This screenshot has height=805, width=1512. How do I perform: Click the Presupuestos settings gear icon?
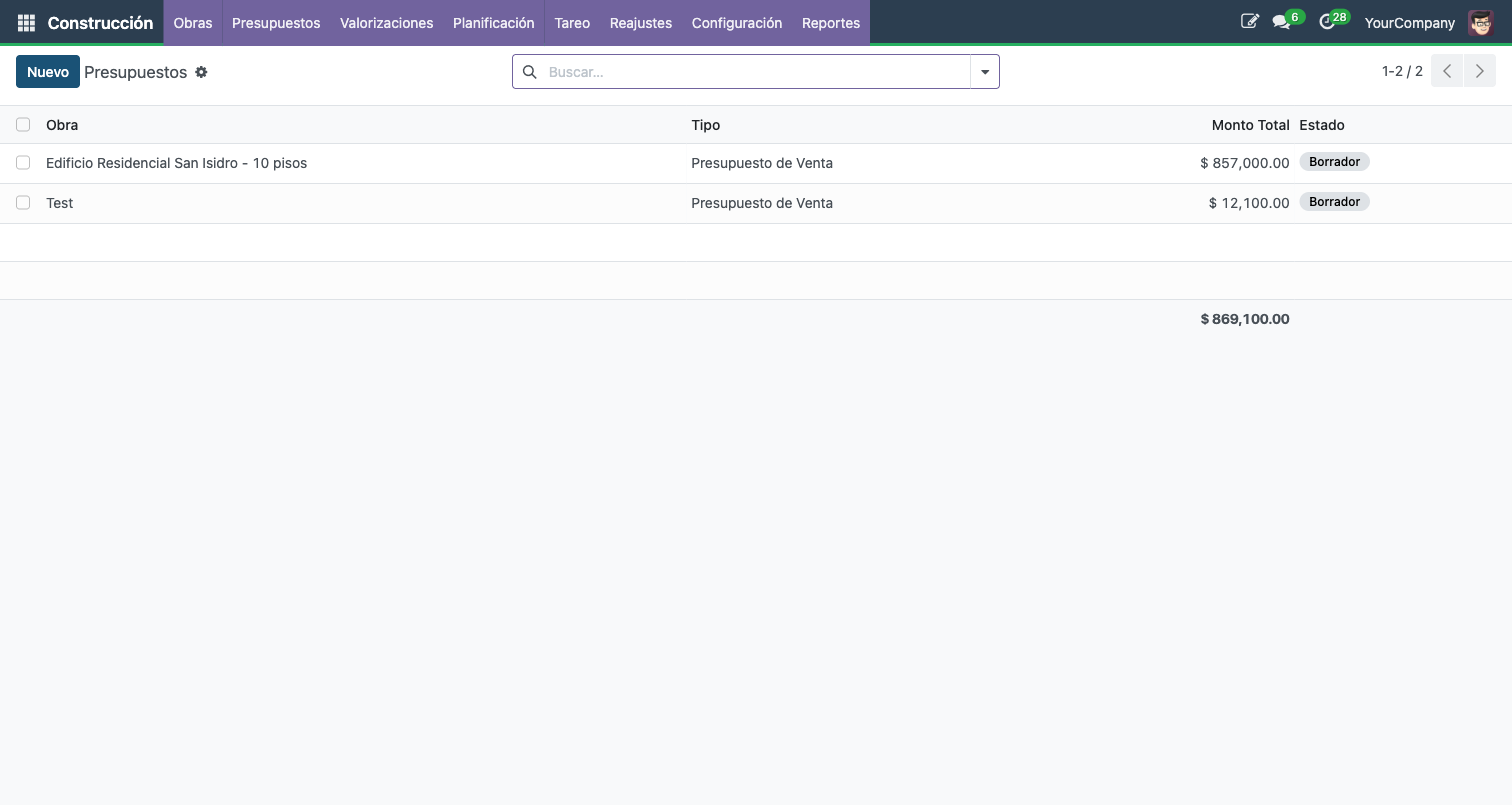coord(201,72)
